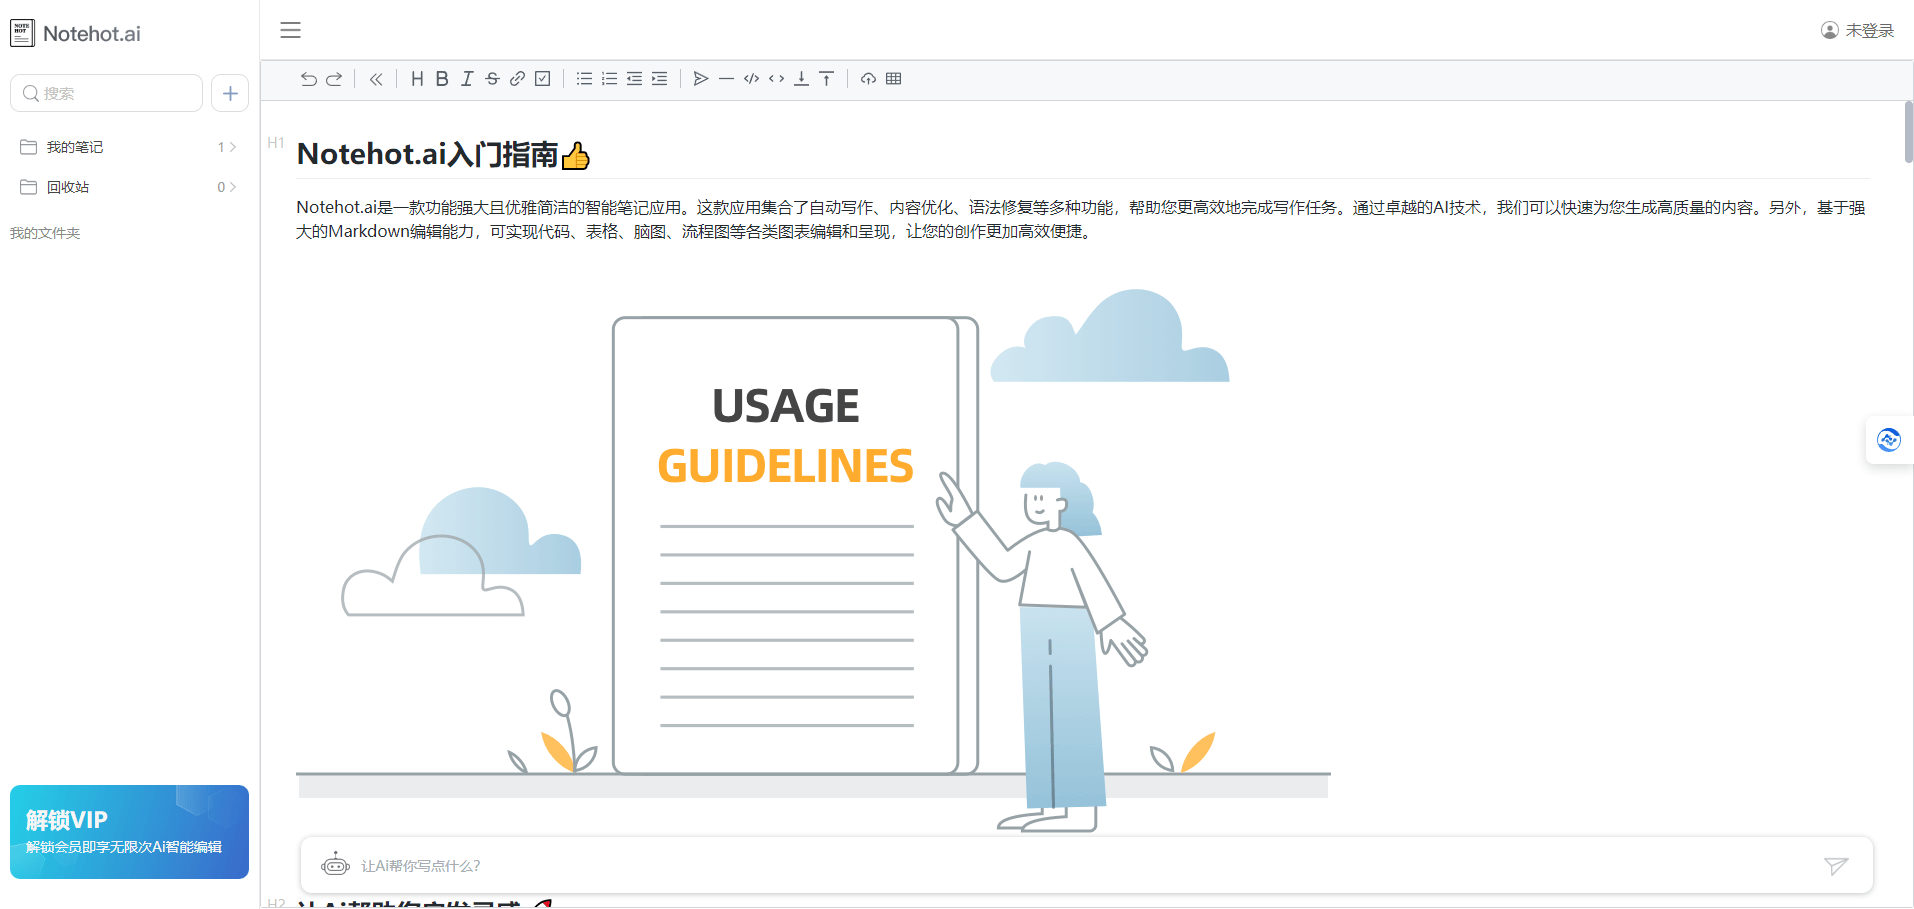The image size is (1914, 909).
Task: Open the 我的笔记 folder
Action: 128,147
